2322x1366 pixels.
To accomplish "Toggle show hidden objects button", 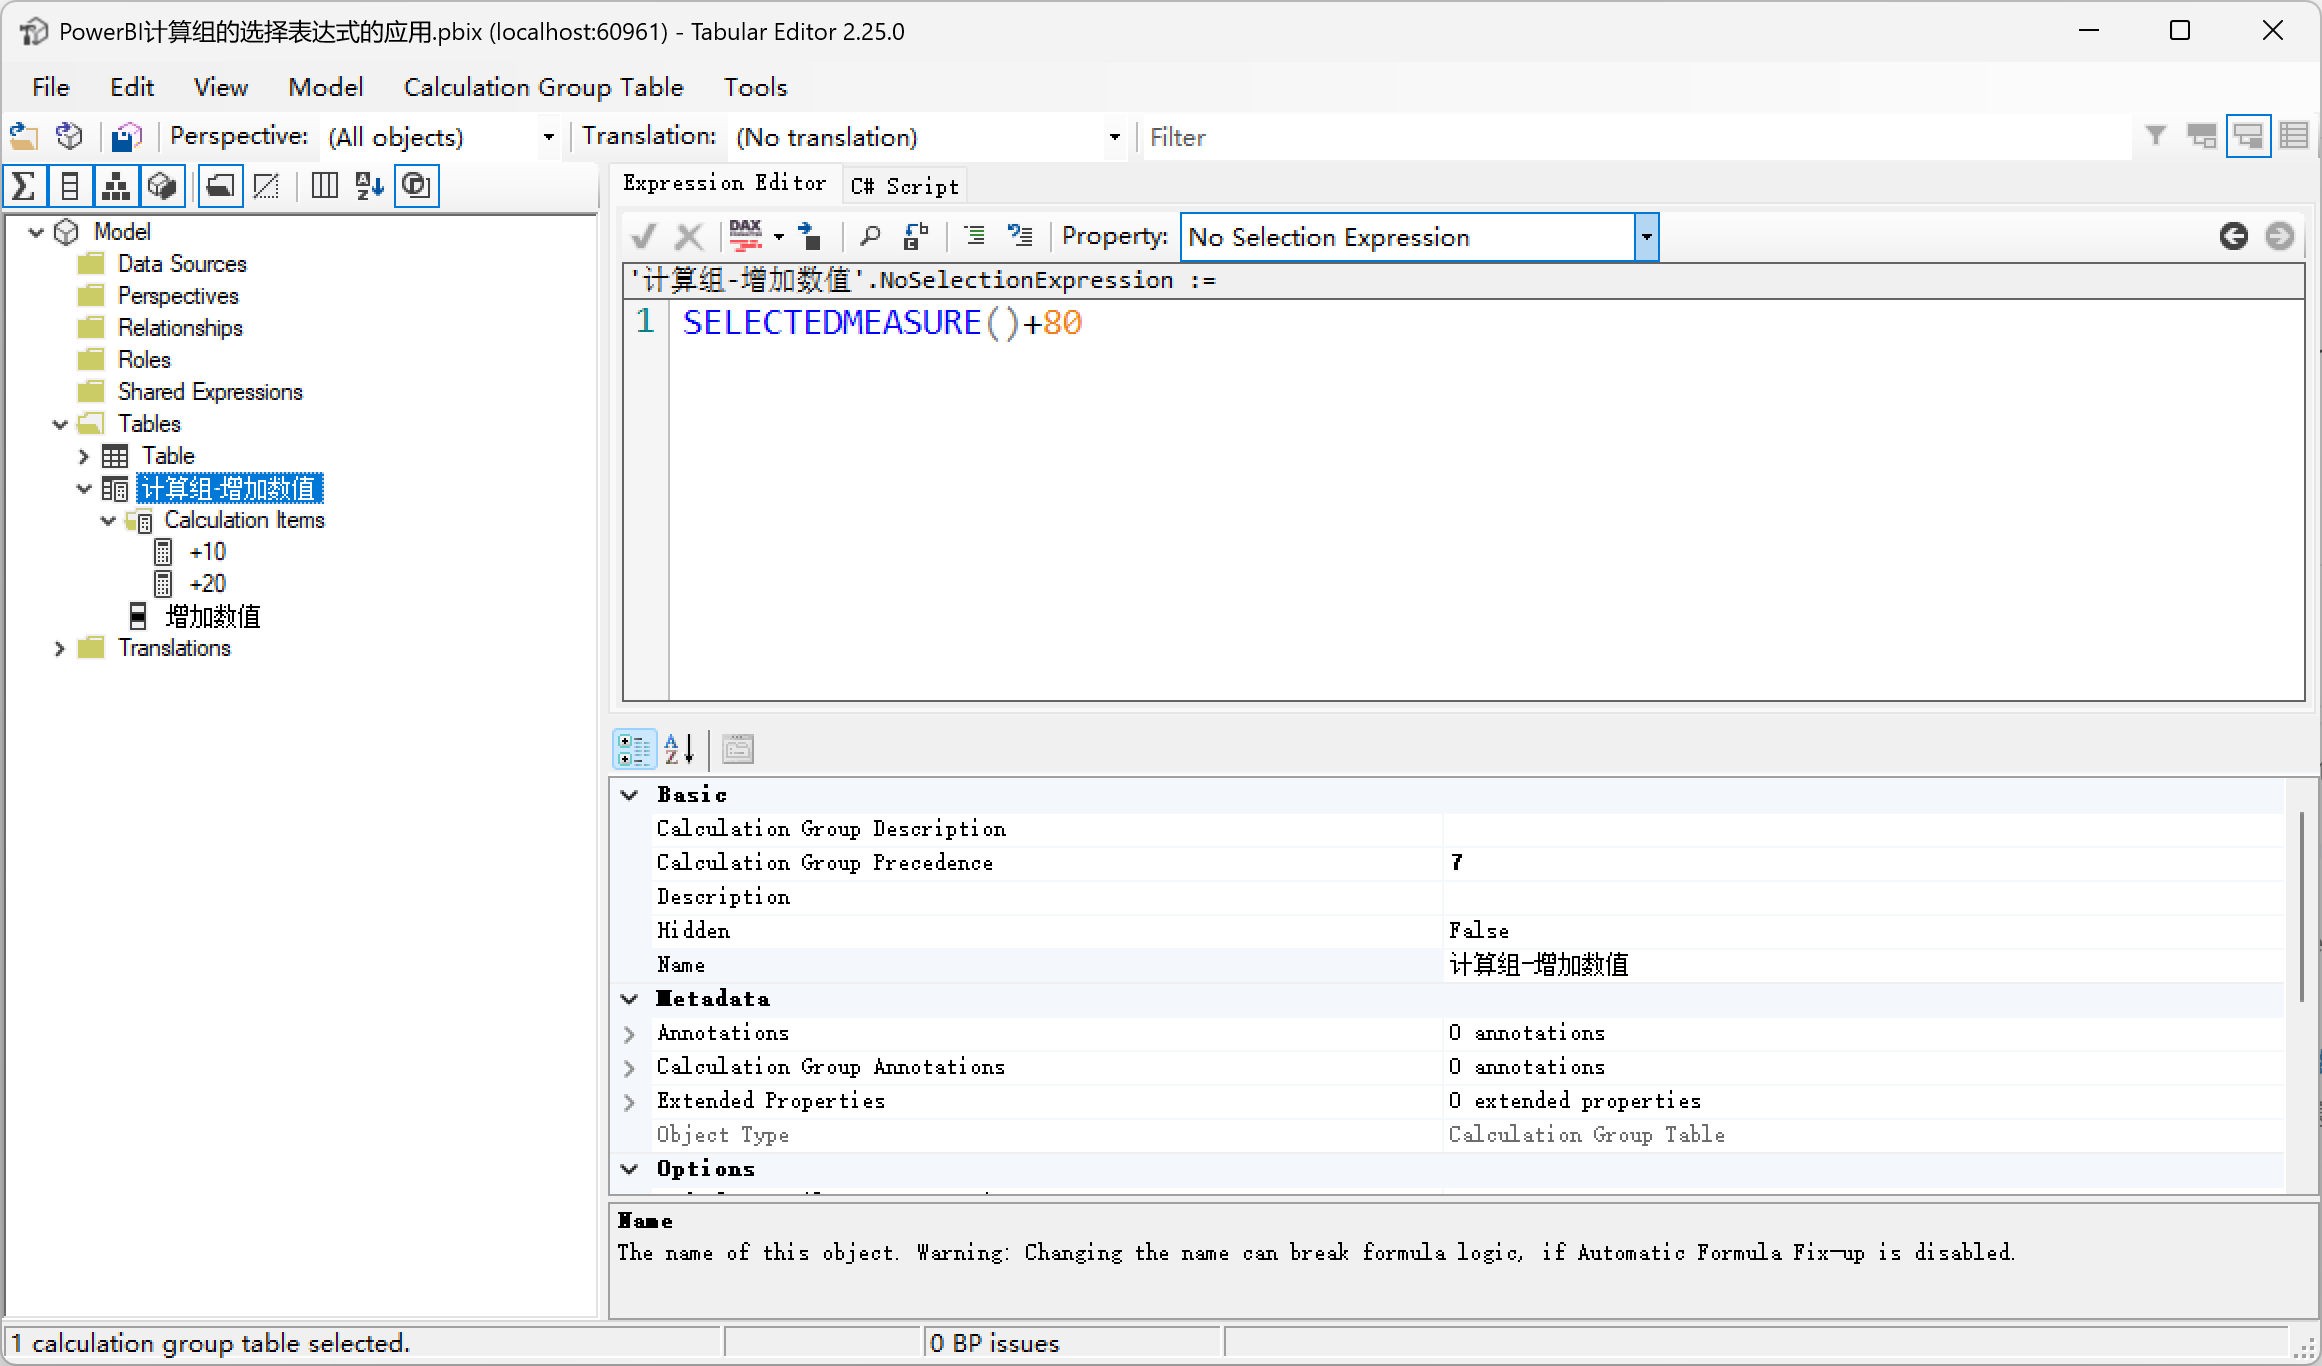I will pyautogui.click(x=266, y=186).
